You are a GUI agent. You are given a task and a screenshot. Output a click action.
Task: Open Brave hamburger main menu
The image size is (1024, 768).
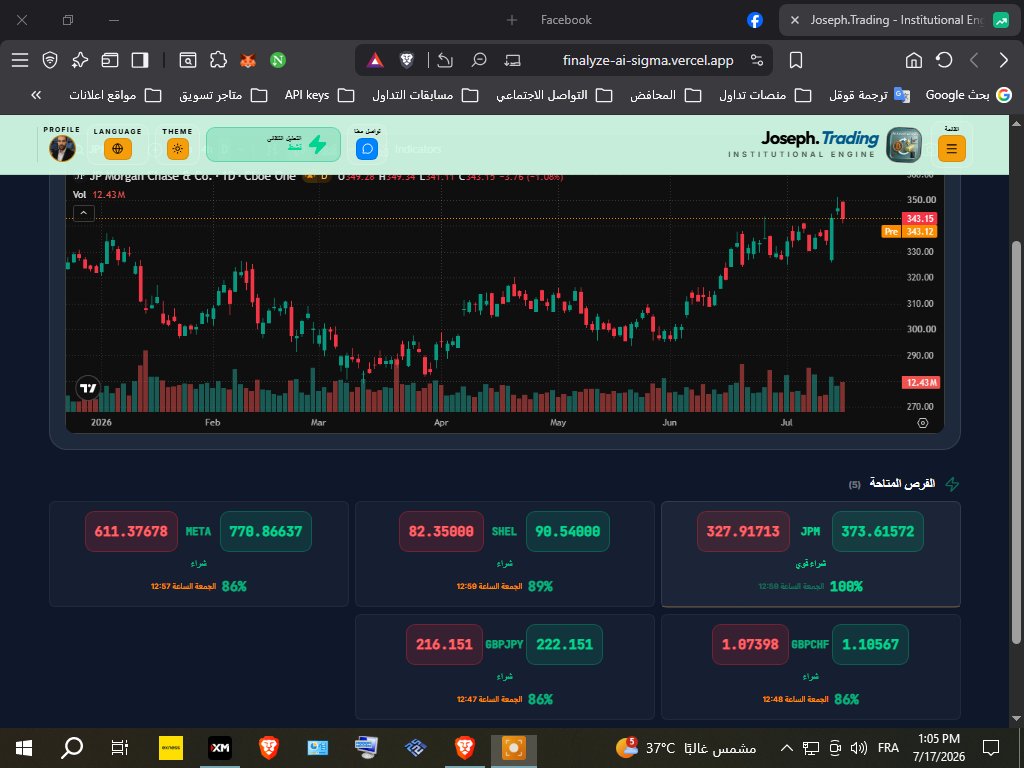[x=20, y=60]
